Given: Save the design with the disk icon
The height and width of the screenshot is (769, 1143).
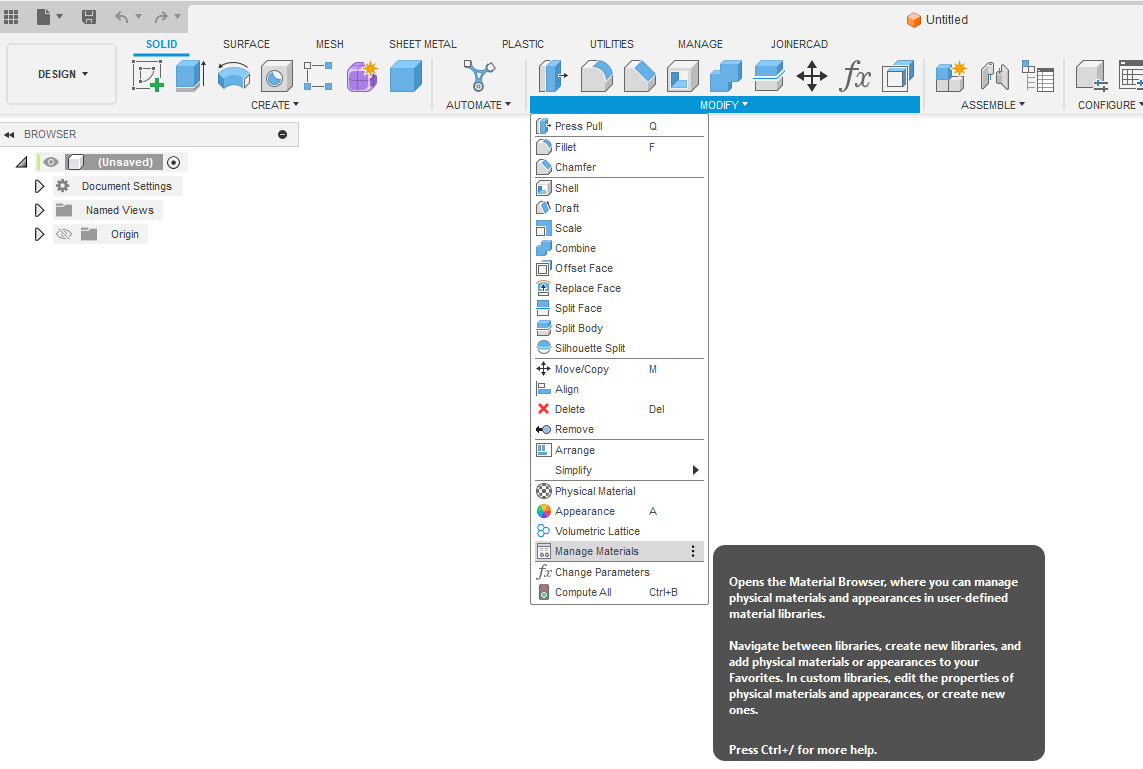Looking at the screenshot, I should pyautogui.click(x=89, y=16).
